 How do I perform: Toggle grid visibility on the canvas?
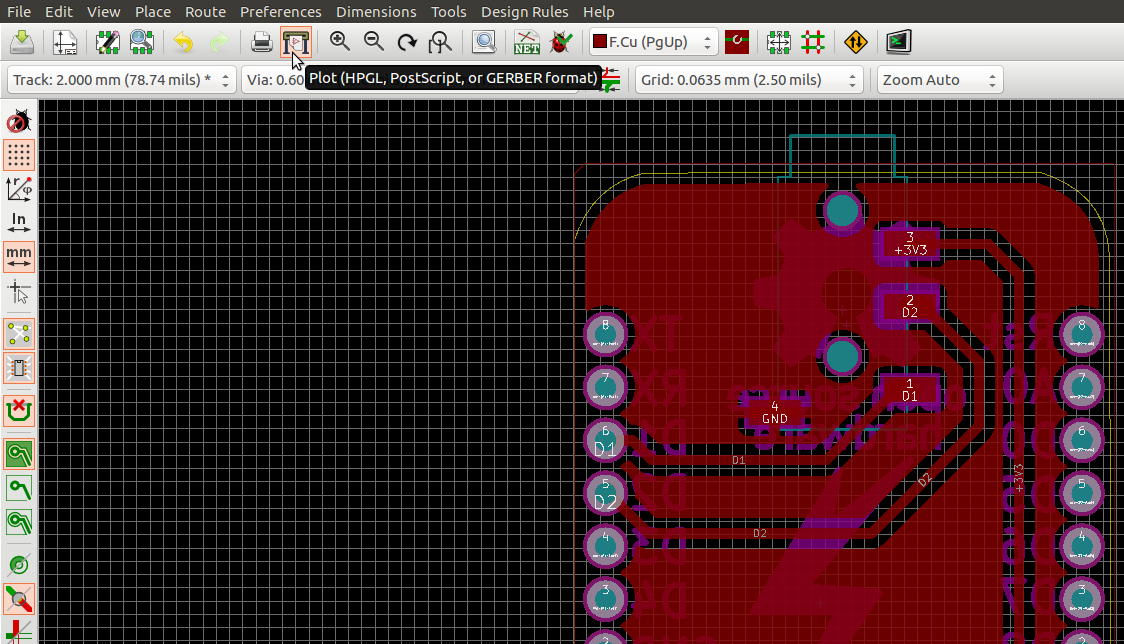[19, 155]
